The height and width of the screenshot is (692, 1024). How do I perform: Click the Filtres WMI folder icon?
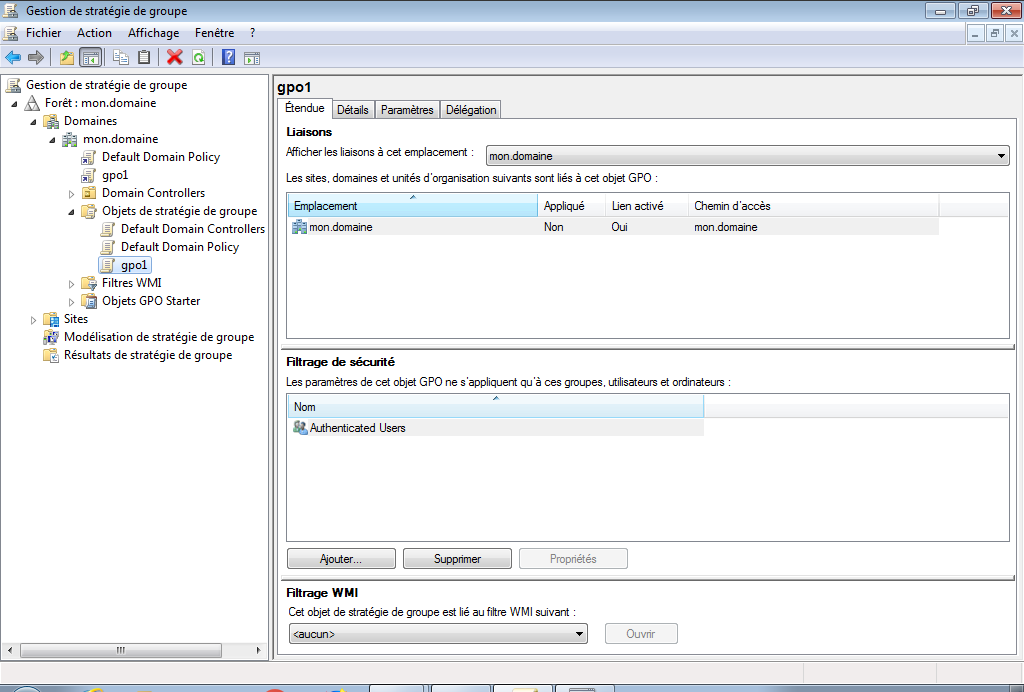click(x=89, y=283)
